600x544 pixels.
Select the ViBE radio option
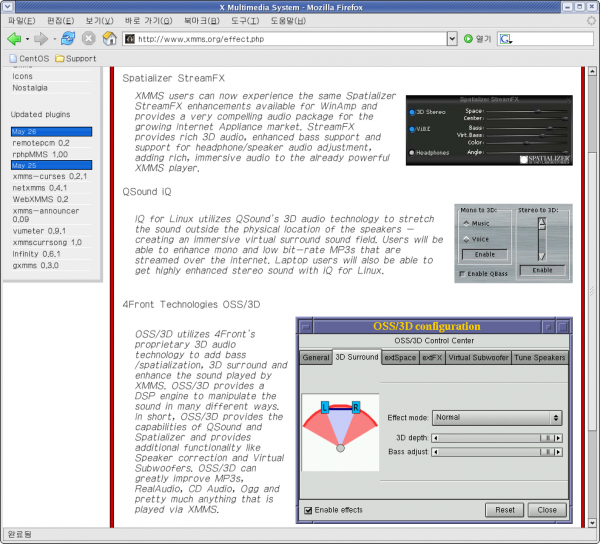pyautogui.click(x=412, y=129)
